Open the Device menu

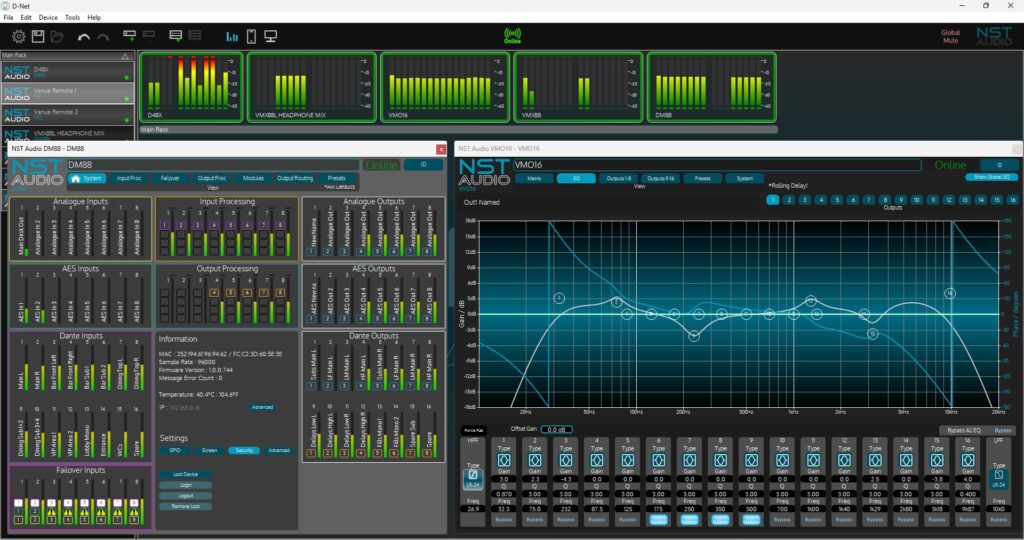(x=48, y=18)
